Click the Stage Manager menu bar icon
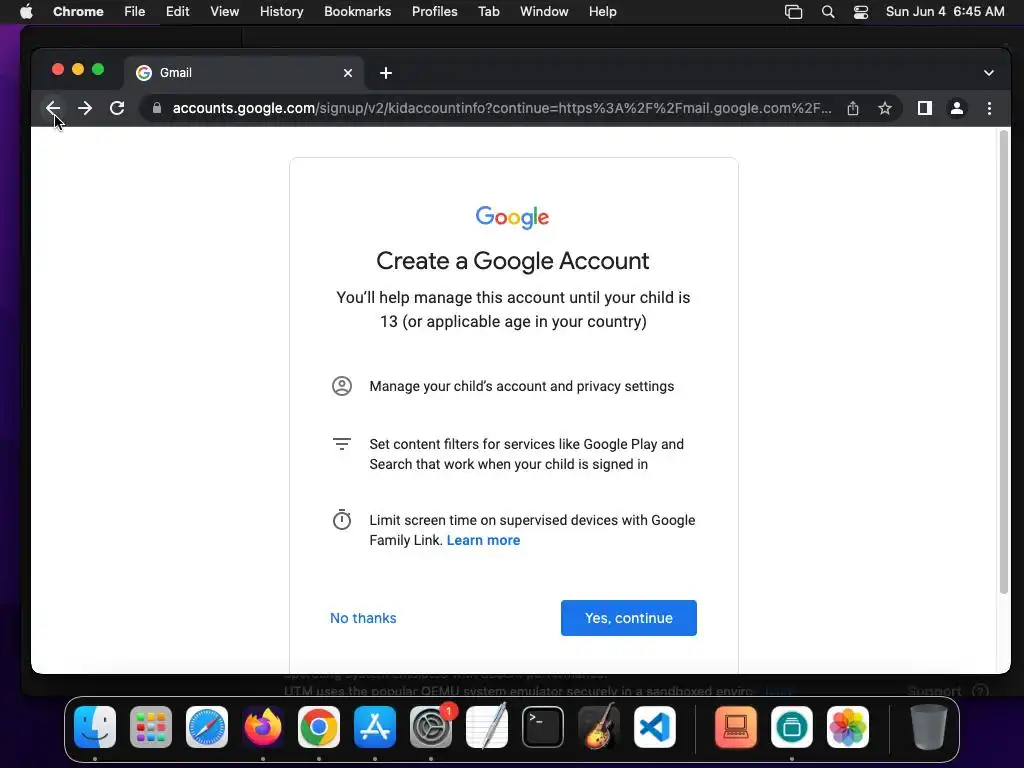The width and height of the screenshot is (1024, 768). [793, 12]
